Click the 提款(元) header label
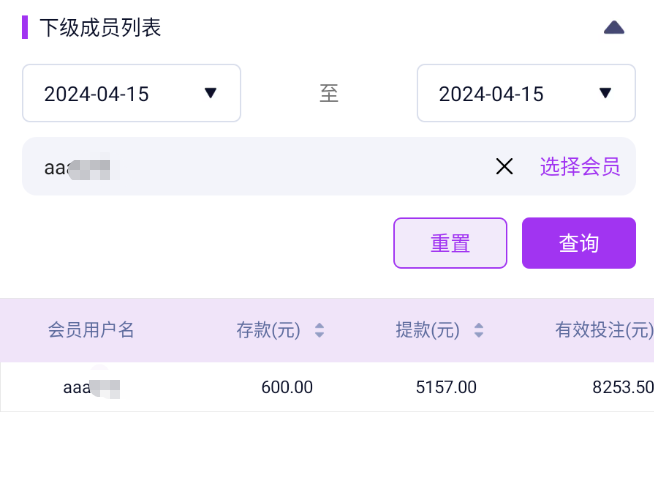654x493 pixels. coord(427,330)
